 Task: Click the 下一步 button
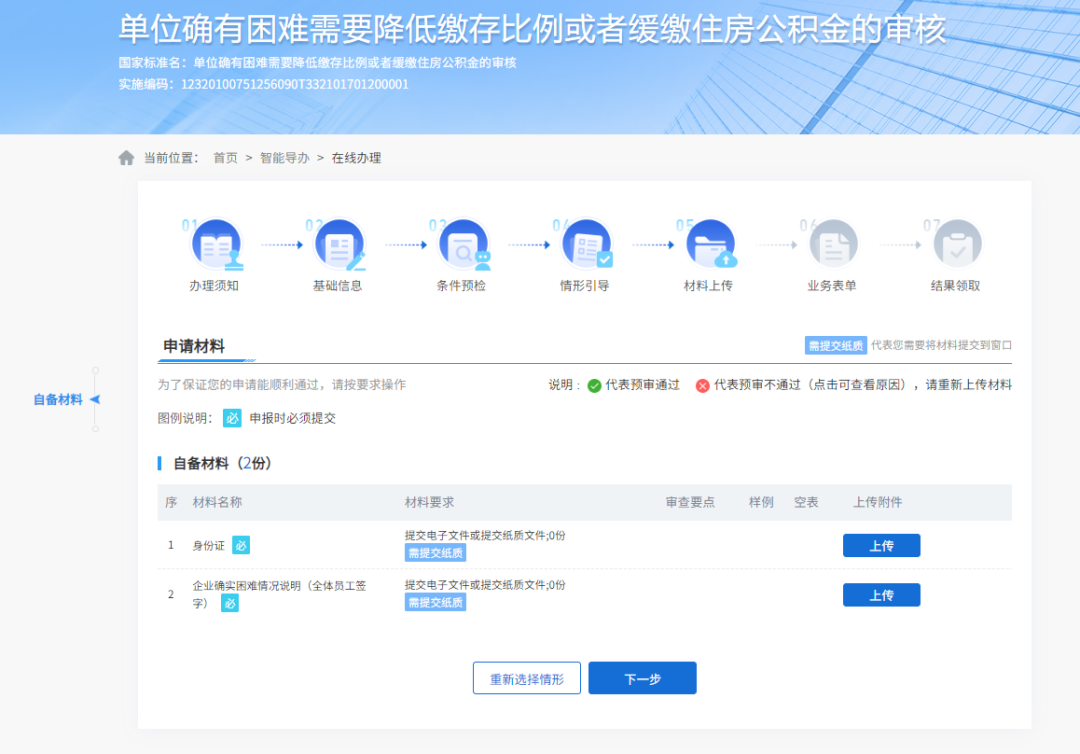coord(642,678)
